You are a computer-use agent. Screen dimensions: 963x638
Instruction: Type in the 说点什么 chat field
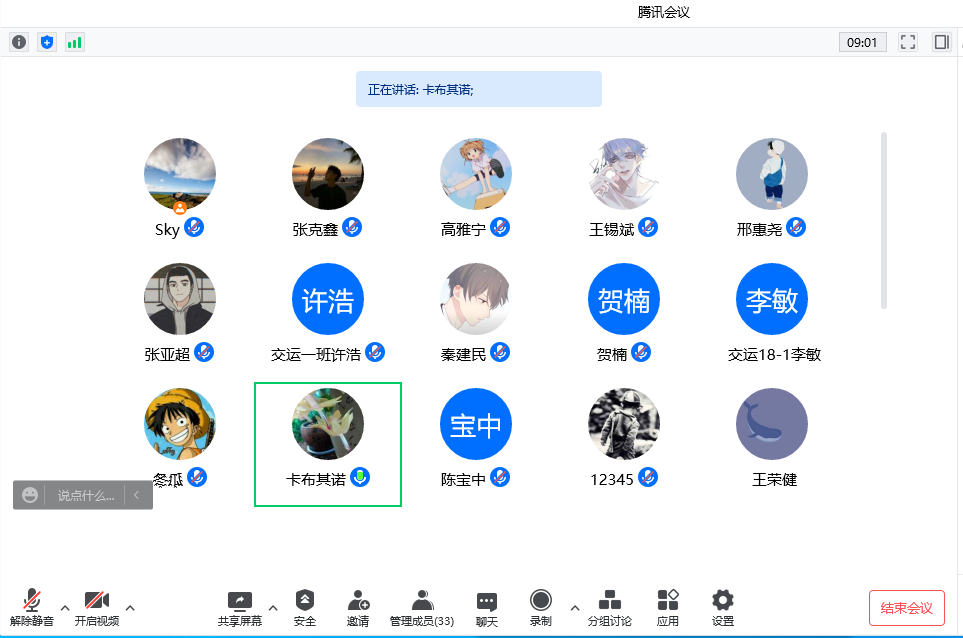tap(85, 495)
